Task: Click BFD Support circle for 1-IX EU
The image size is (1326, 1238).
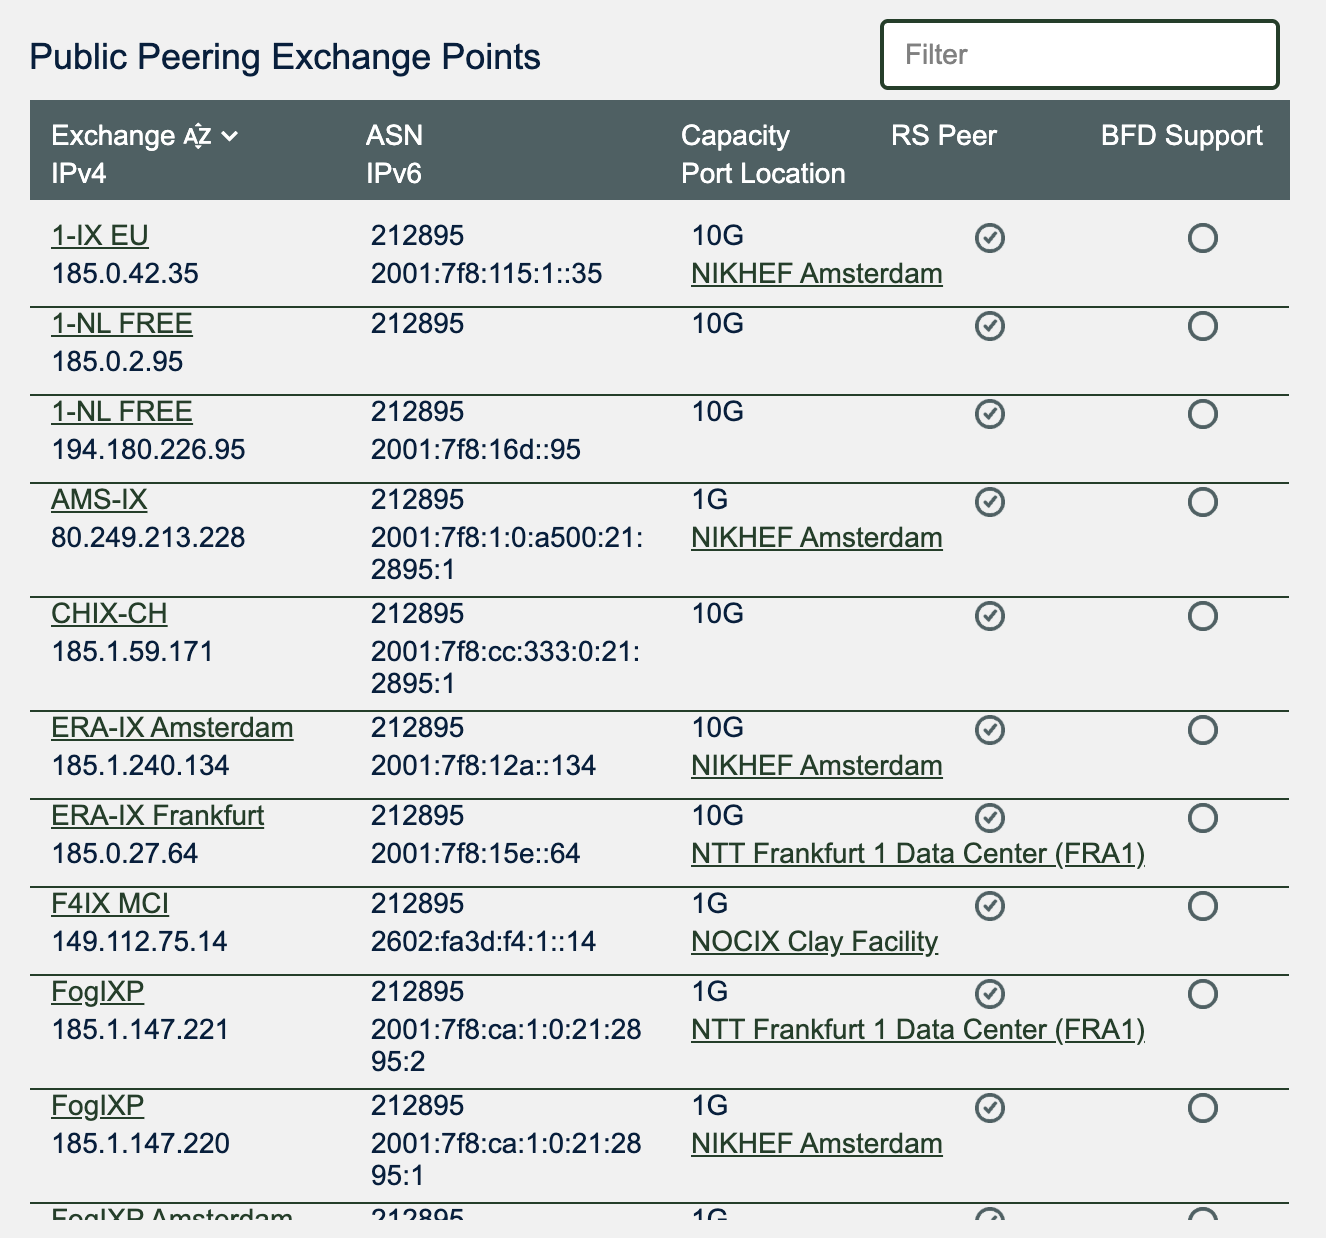Action: point(1202,238)
